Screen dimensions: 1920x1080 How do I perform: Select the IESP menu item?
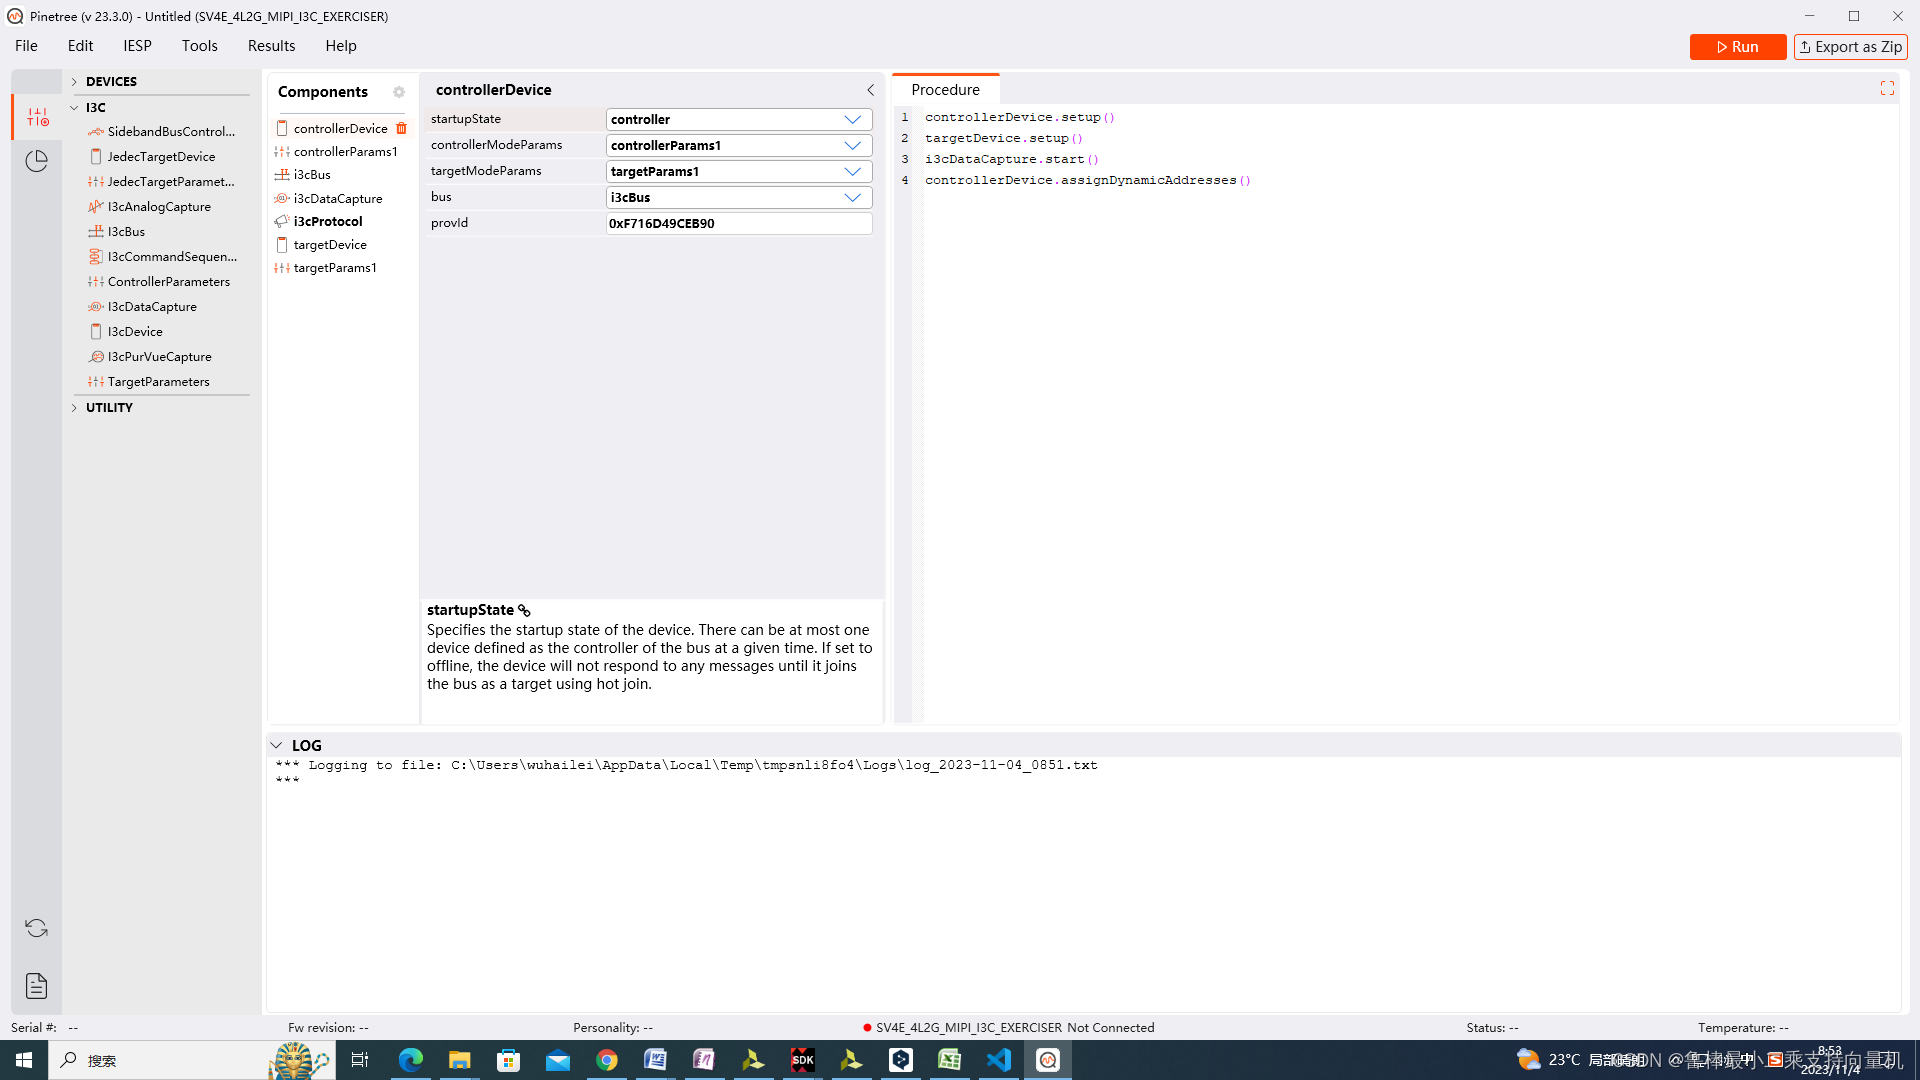pos(137,45)
